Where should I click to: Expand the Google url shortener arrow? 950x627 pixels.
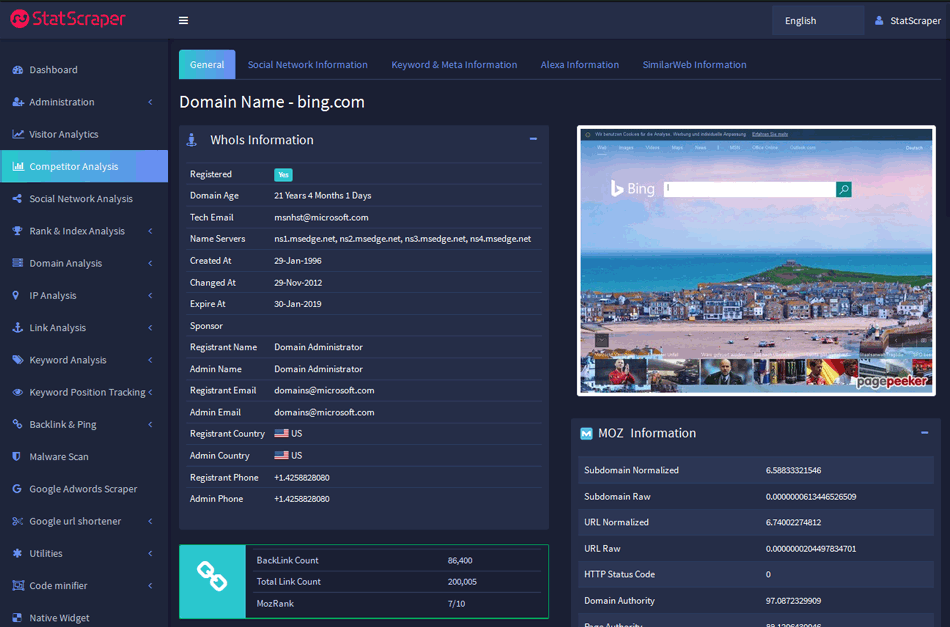(150, 521)
